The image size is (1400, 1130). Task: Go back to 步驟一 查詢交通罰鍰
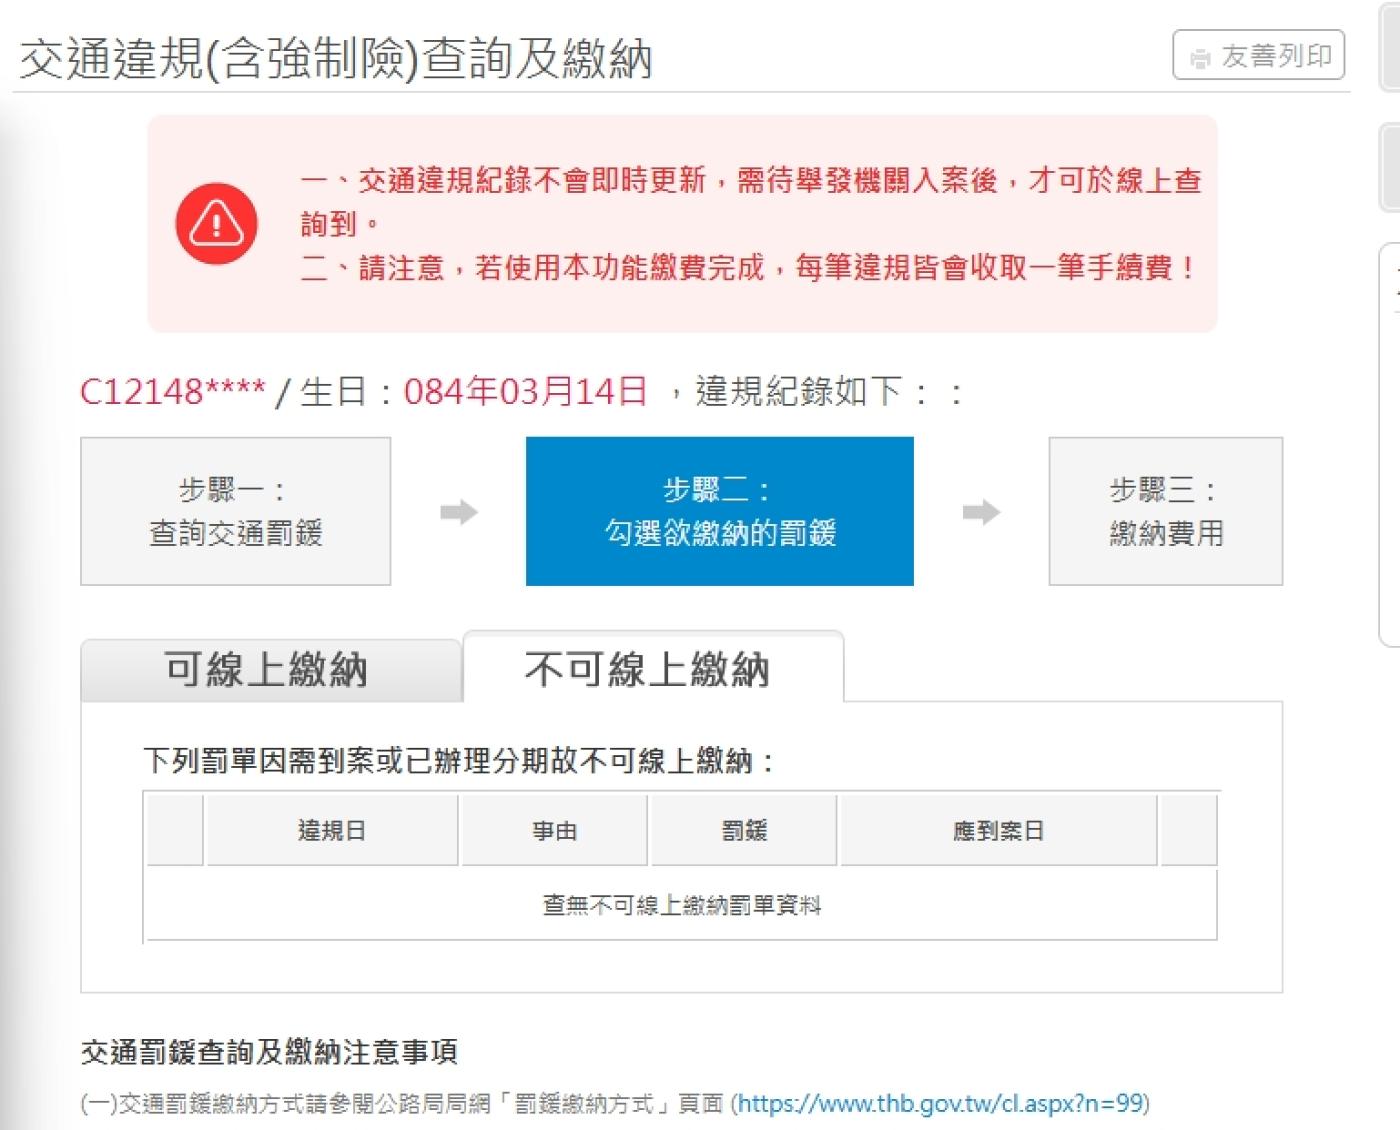(235, 511)
